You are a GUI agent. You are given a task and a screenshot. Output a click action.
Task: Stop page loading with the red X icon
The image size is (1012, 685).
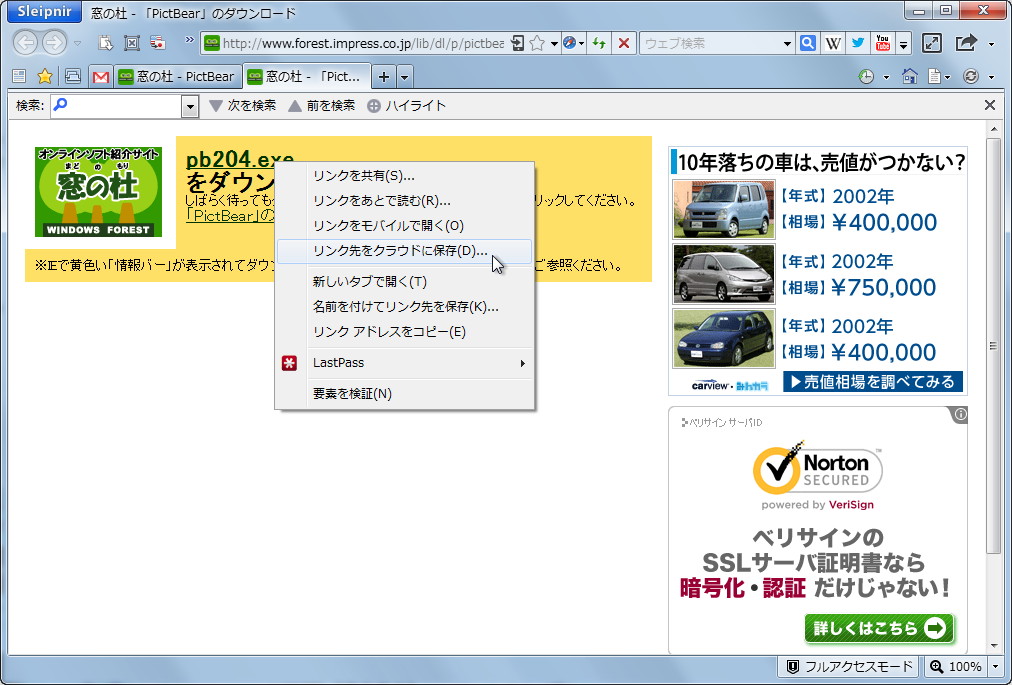point(626,43)
